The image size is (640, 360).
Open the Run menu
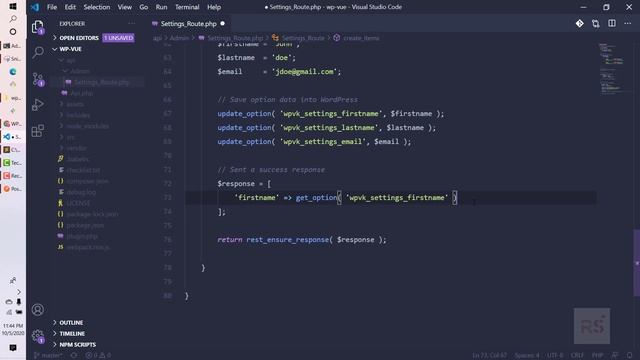click(x=161, y=7)
